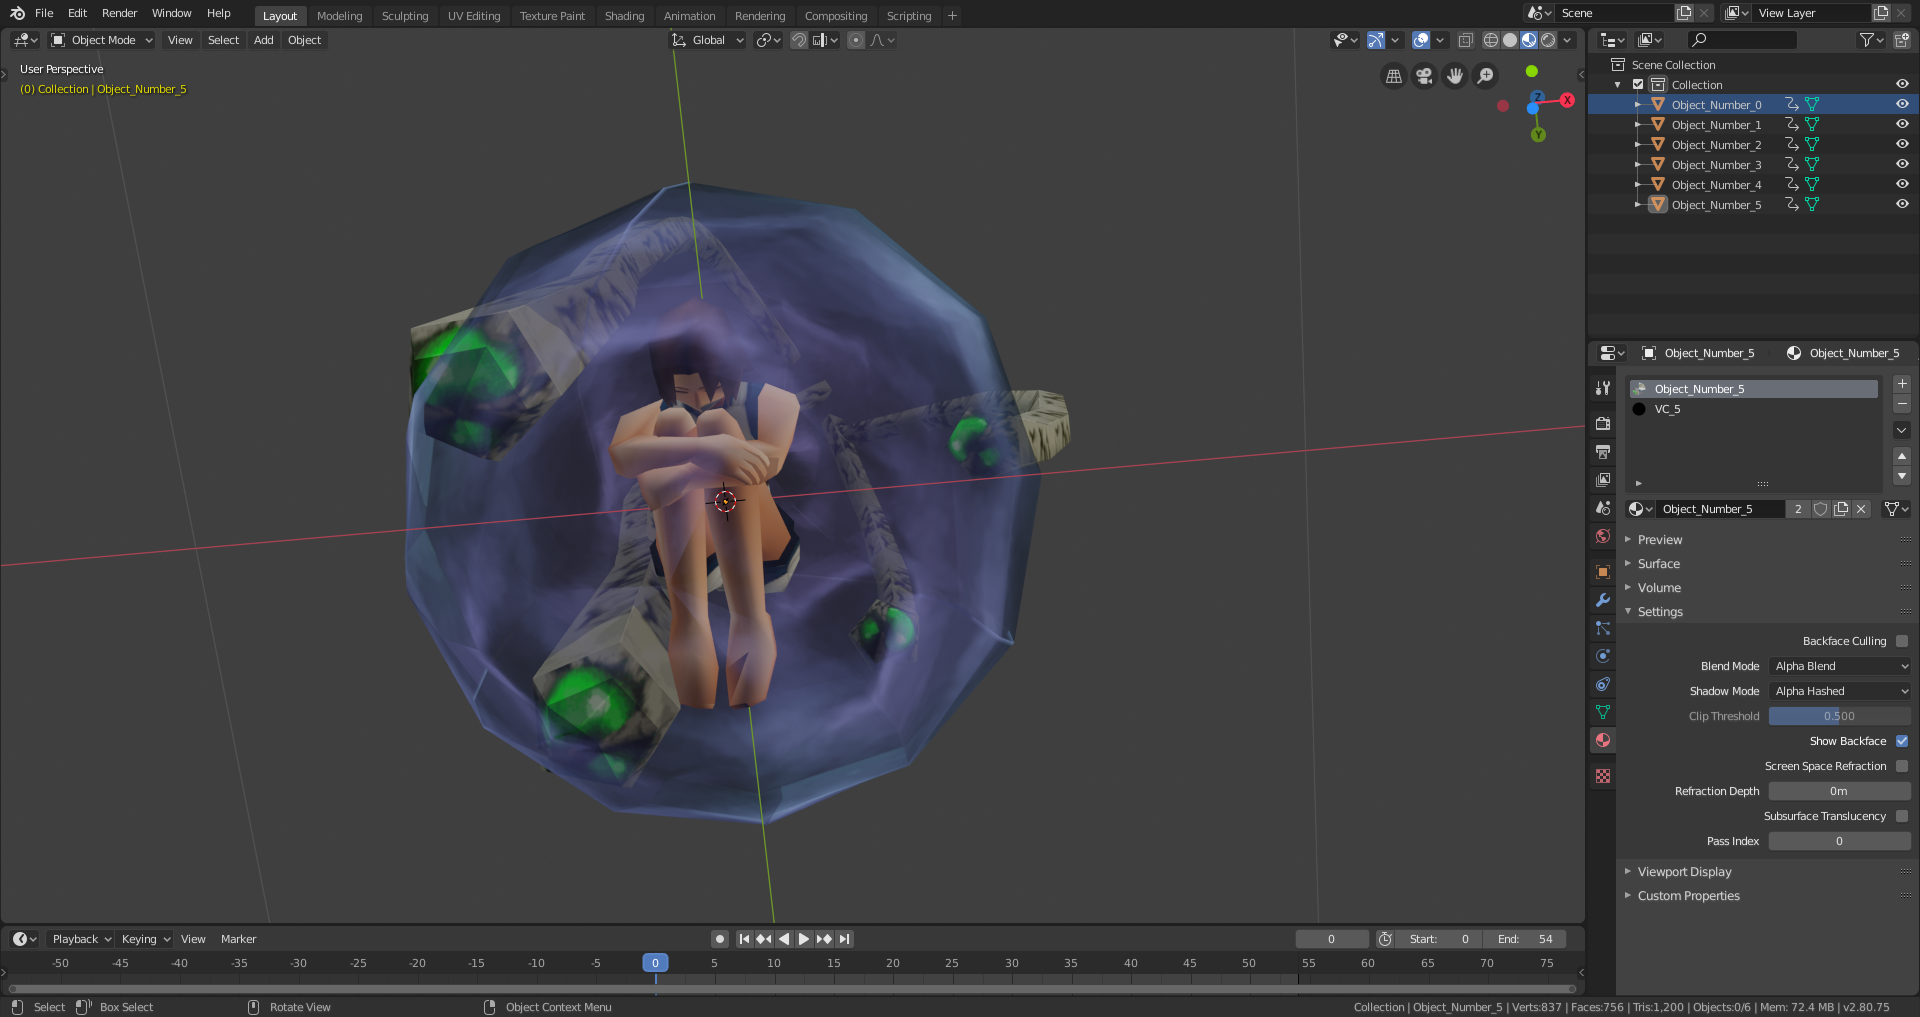
Task: Click the Refraction Depth value field
Action: pyautogui.click(x=1839, y=791)
